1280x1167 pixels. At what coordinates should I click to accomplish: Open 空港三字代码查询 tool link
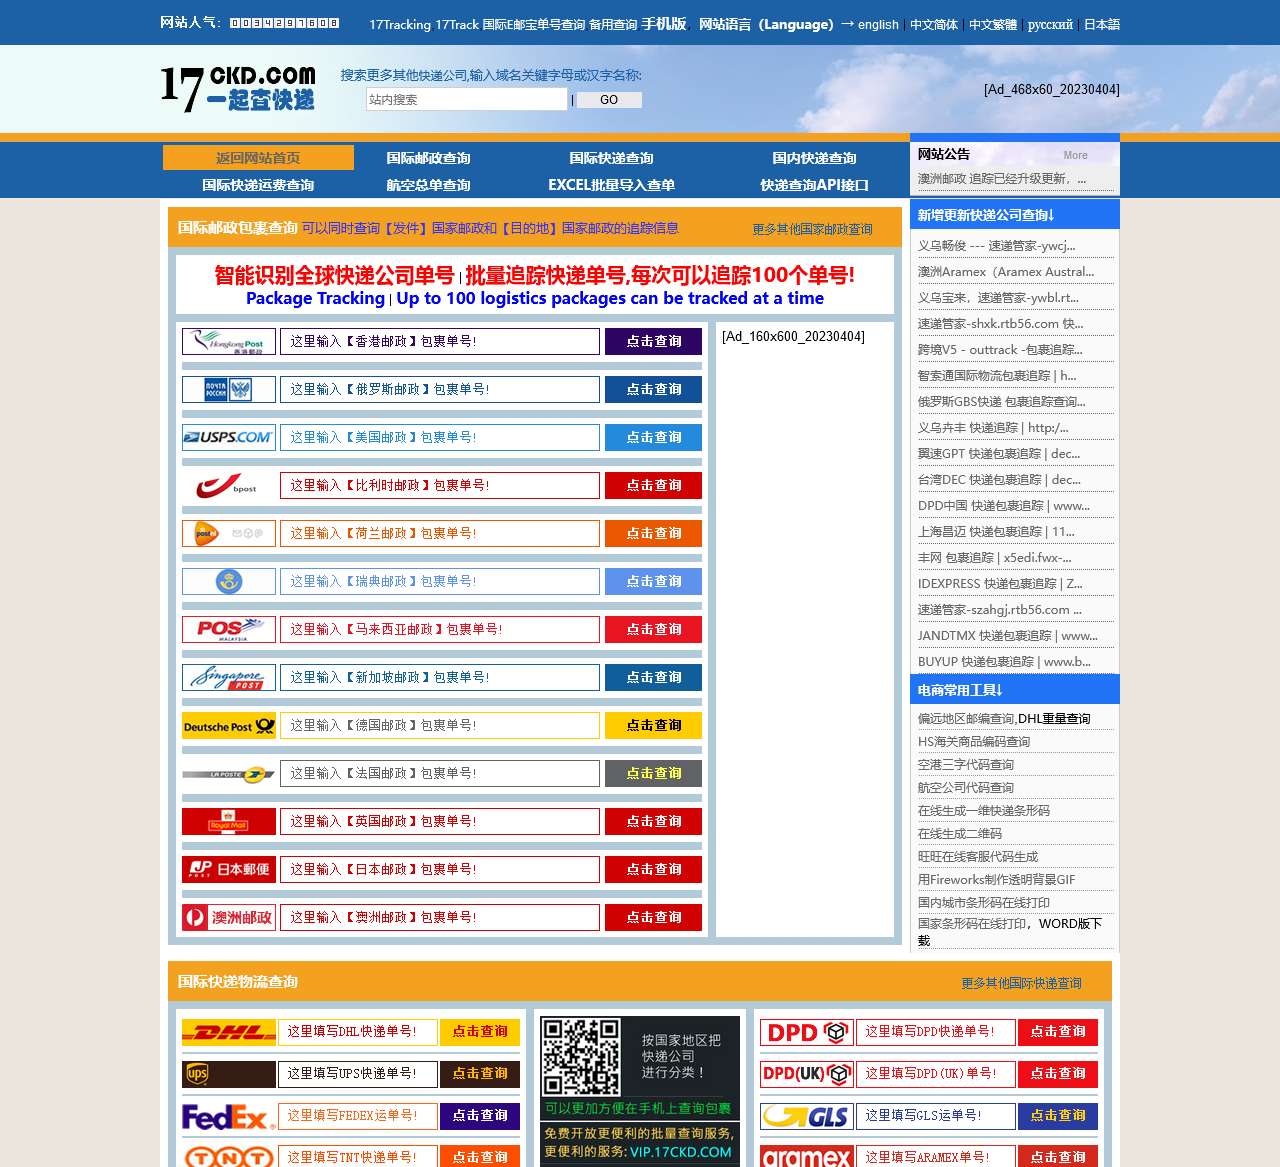966,765
